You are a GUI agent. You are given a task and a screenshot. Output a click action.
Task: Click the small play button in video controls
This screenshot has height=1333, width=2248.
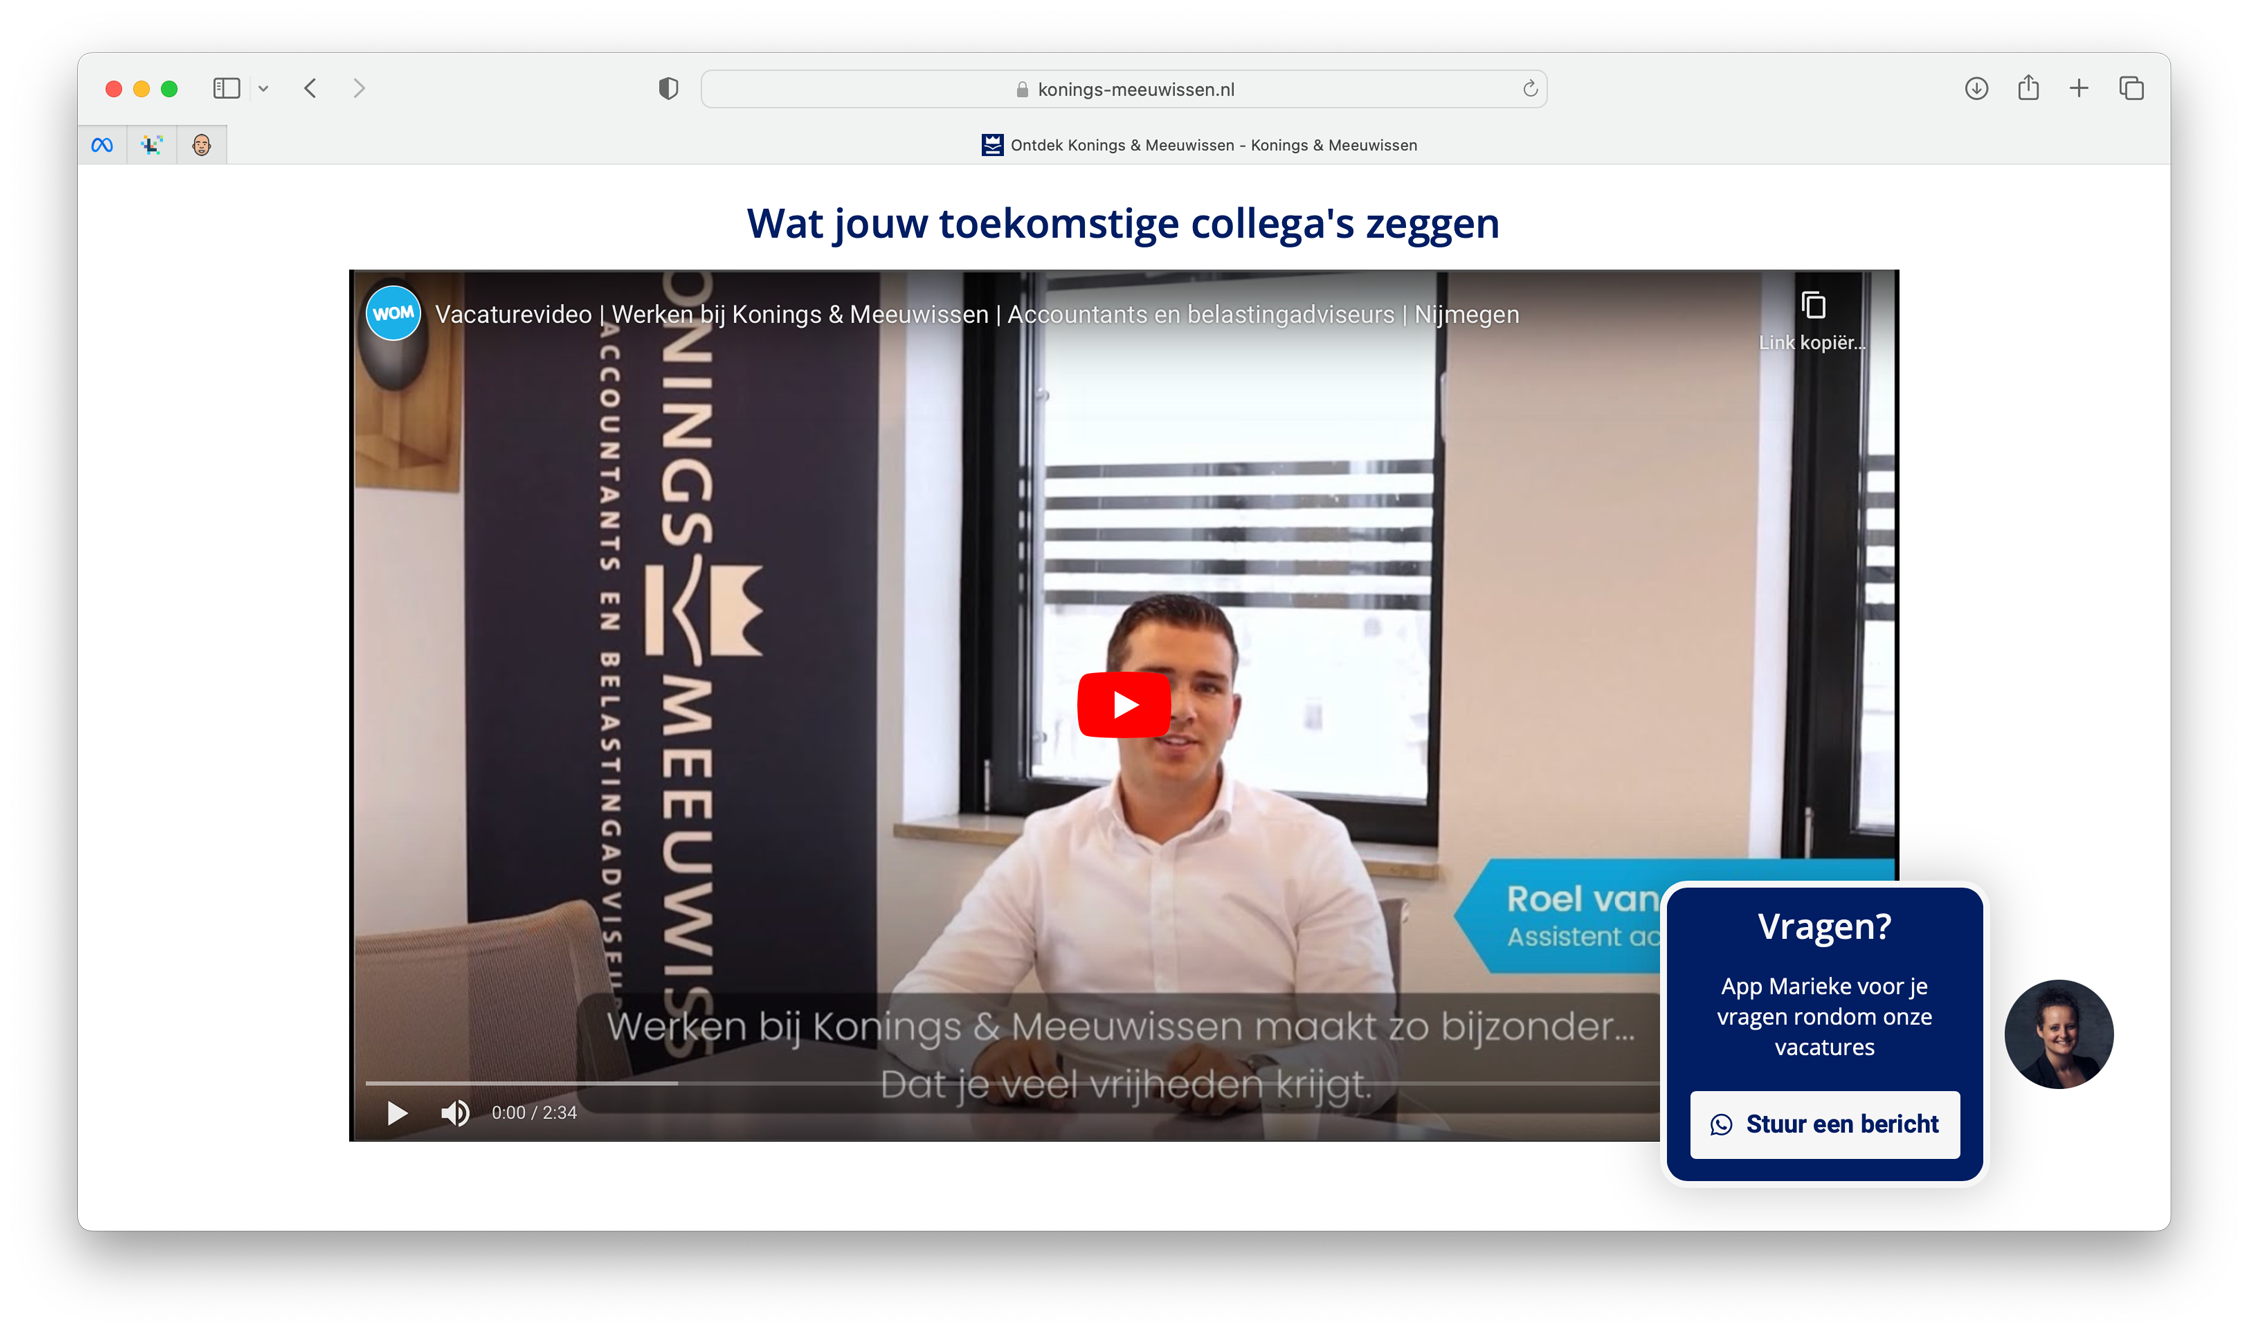(x=397, y=1113)
